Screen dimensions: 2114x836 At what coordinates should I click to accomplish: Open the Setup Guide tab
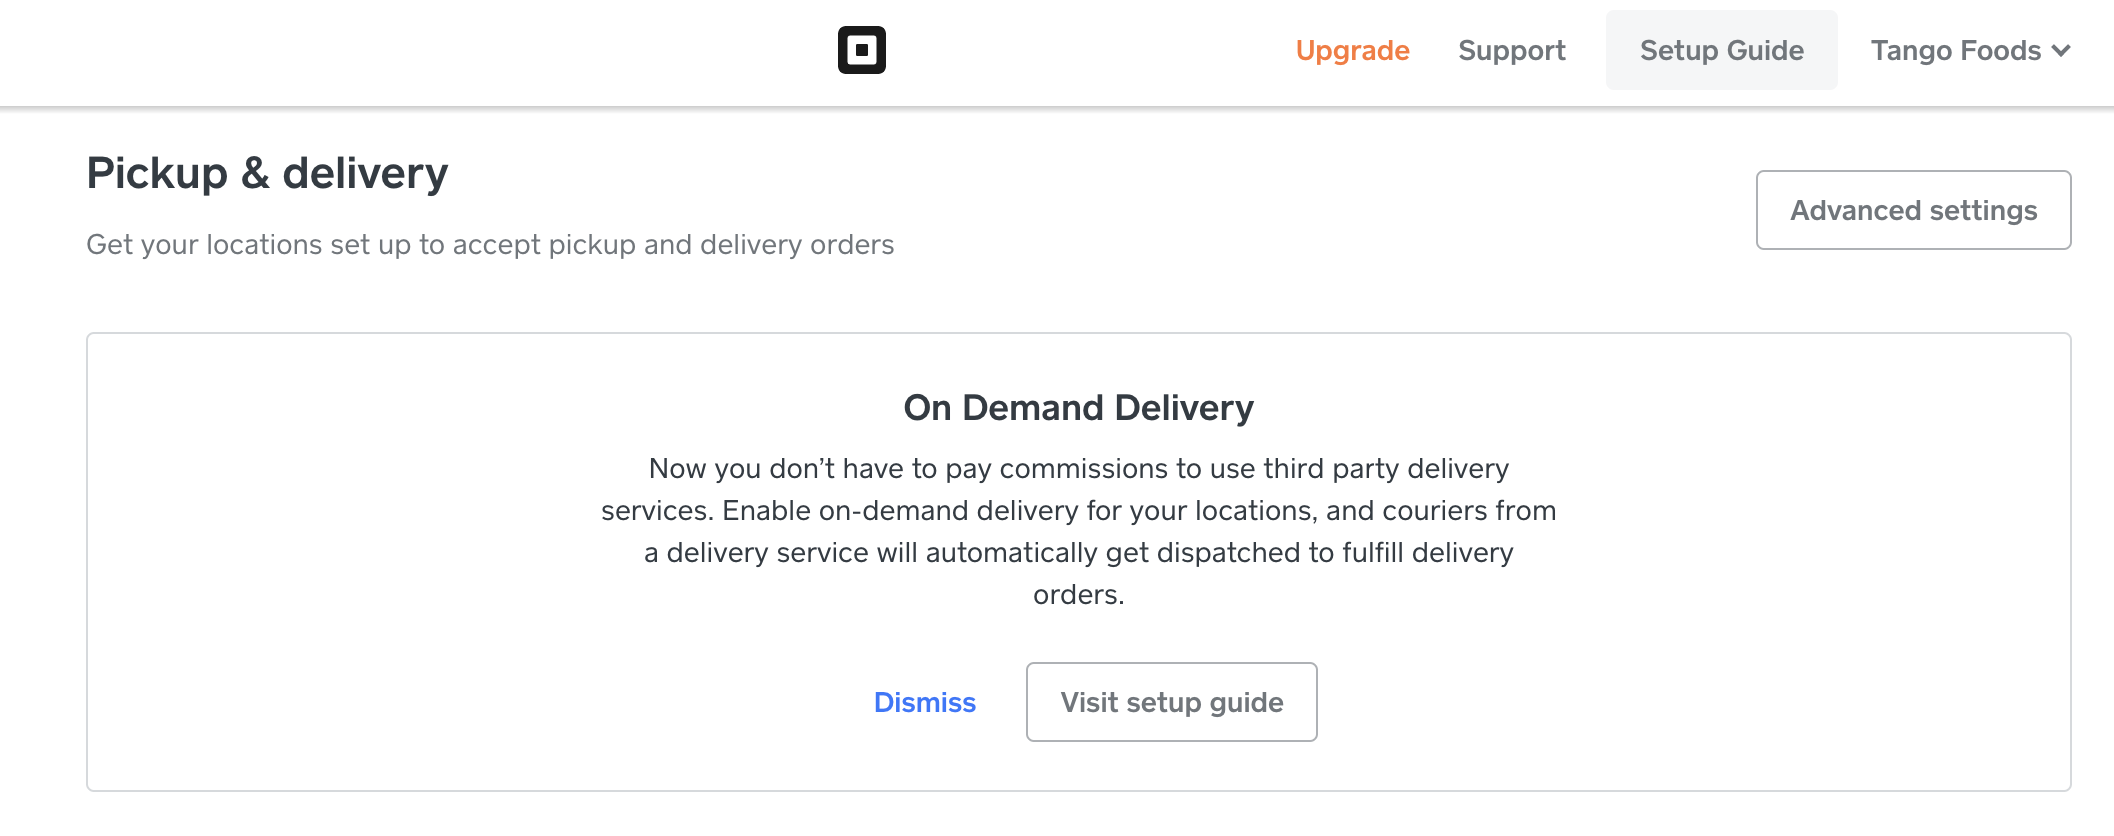click(1721, 51)
